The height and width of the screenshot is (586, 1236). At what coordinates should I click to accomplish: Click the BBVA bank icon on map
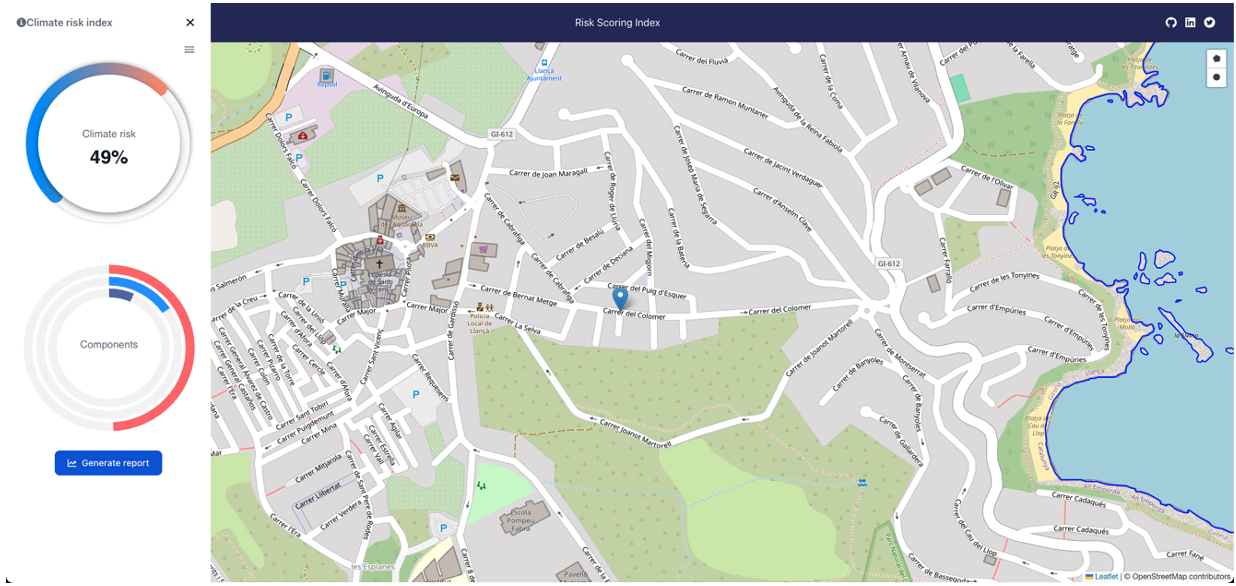coord(430,237)
